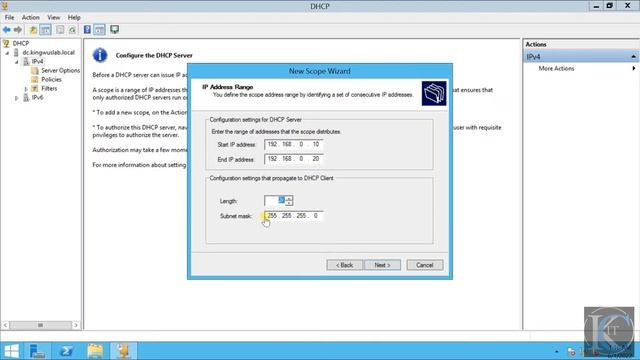Click the green monitor toolbar icon
640x360 pixels.
115,29
